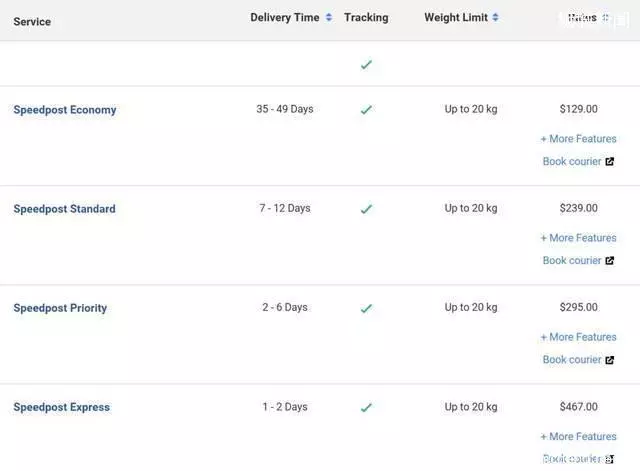Open the Speedpost Economy service link

[65, 110]
